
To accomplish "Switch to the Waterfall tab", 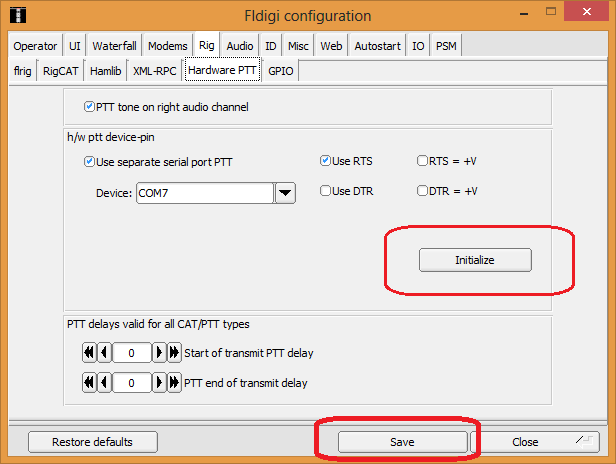I will pos(115,46).
